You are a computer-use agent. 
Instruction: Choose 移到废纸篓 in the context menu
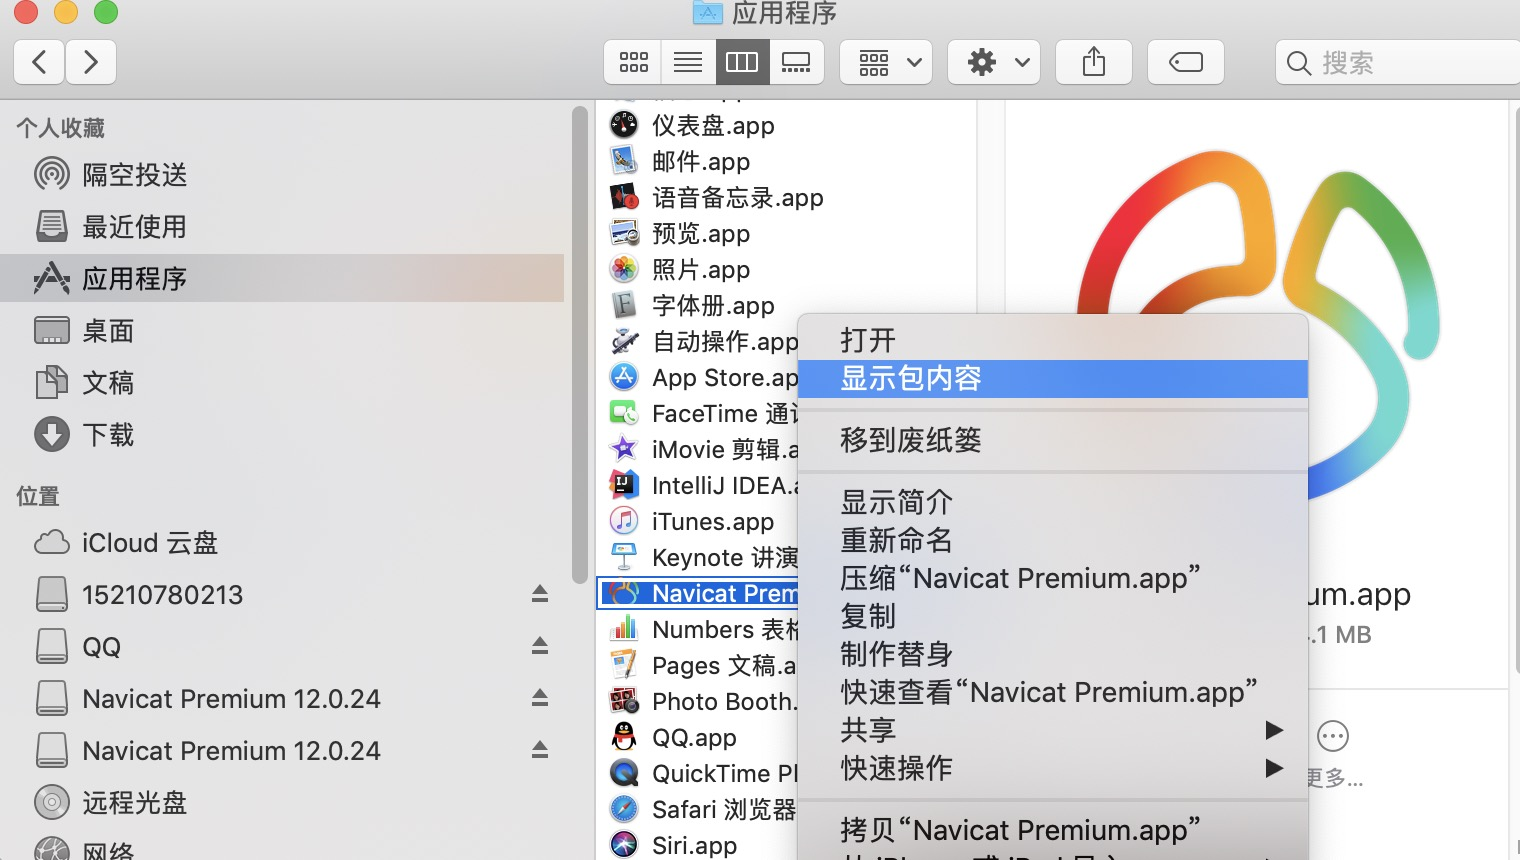click(x=1053, y=440)
